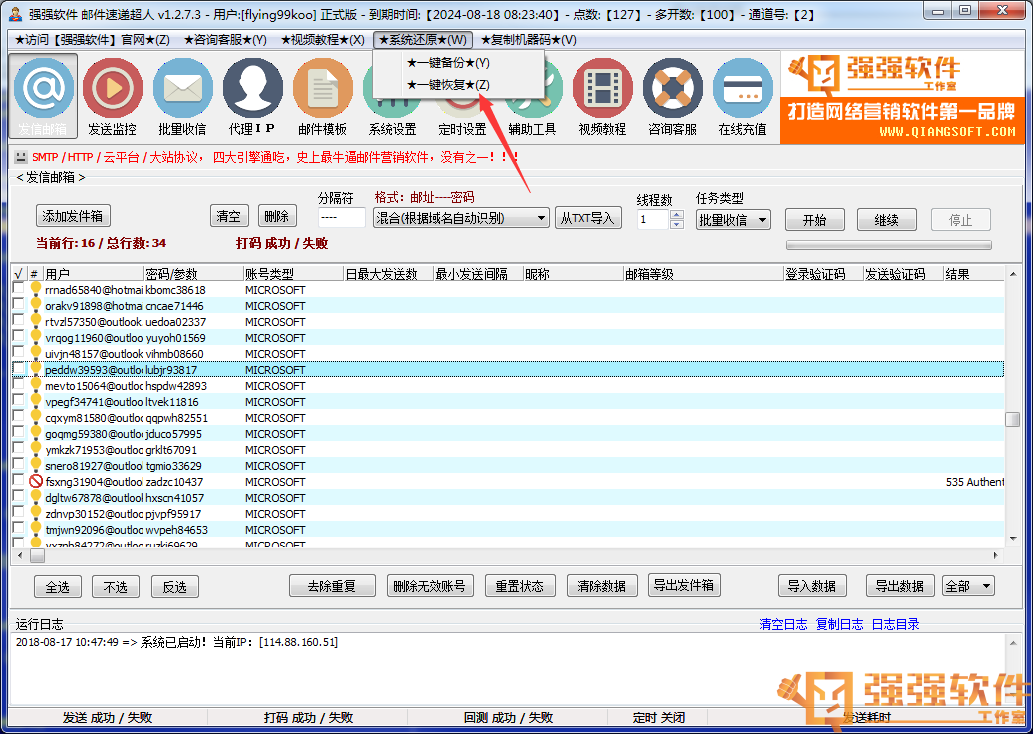Click the app icon in the title bar
This screenshot has height=734, width=1033.
(15, 13)
